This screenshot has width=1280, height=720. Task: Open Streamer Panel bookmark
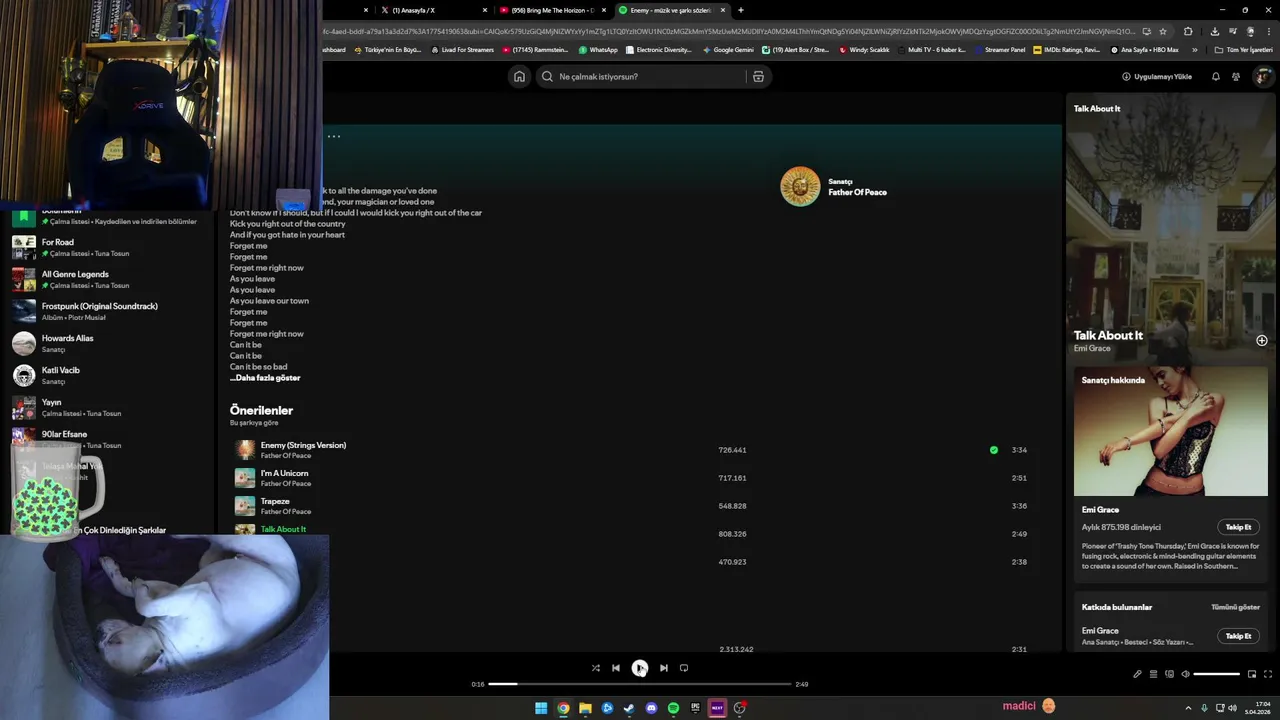click(999, 50)
